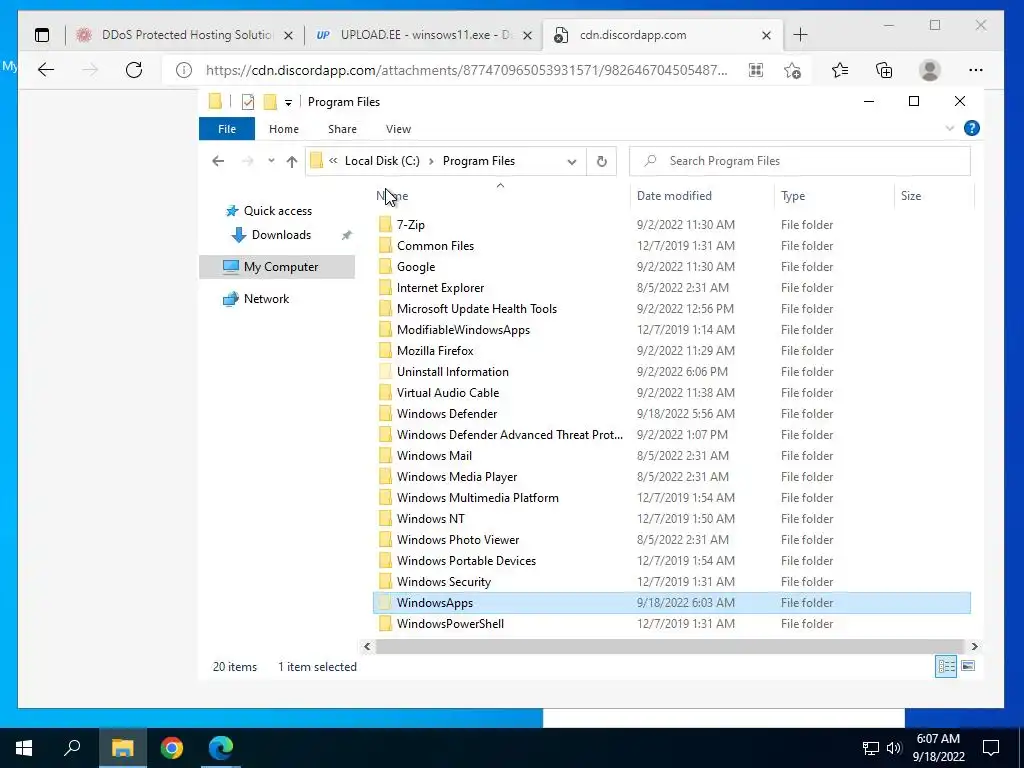Go back in File Explorer
Image resolution: width=1024 pixels, height=768 pixels.
(218, 161)
